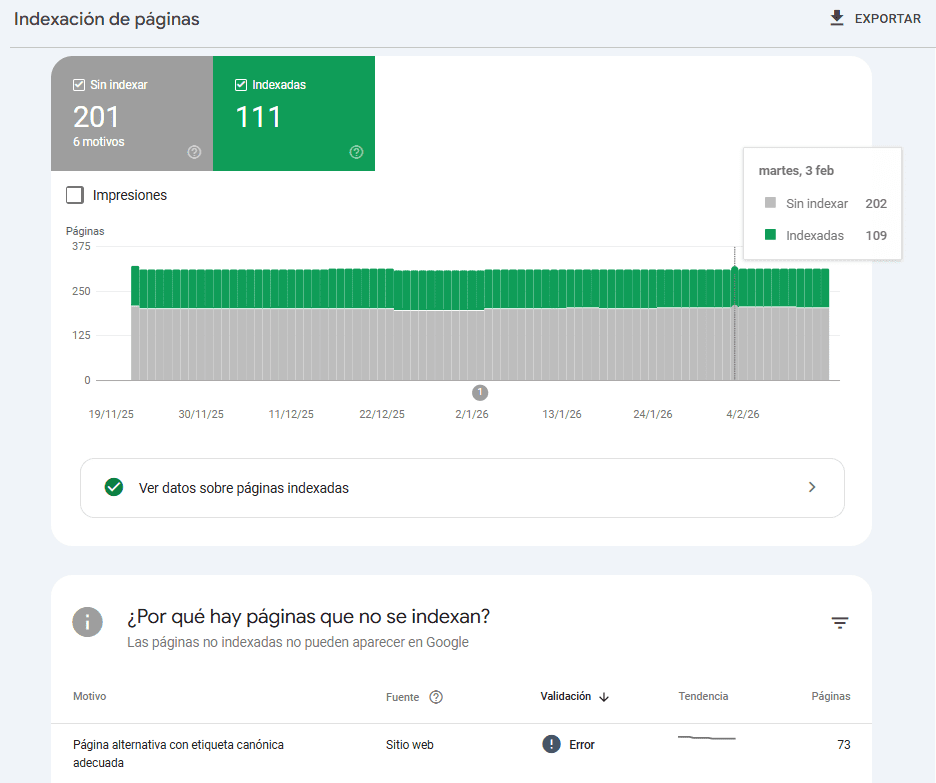Click the gray info icon in the non-indexed section

pyautogui.click(x=88, y=622)
